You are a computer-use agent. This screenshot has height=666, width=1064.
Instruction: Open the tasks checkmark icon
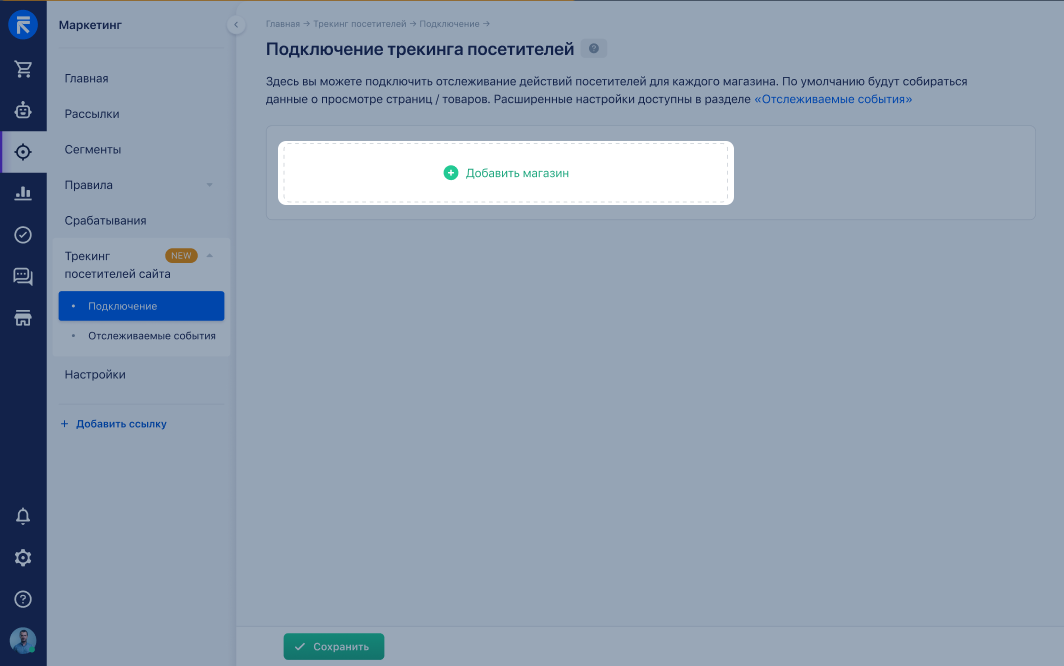click(23, 235)
